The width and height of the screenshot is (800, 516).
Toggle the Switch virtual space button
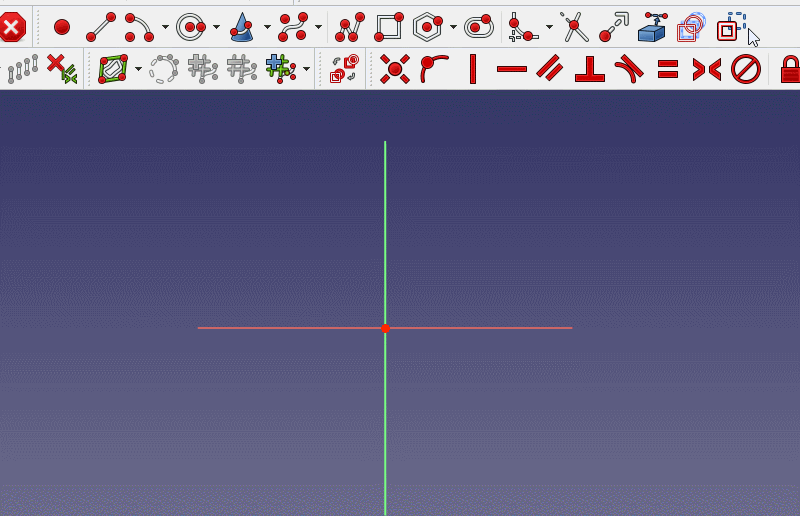pos(344,69)
